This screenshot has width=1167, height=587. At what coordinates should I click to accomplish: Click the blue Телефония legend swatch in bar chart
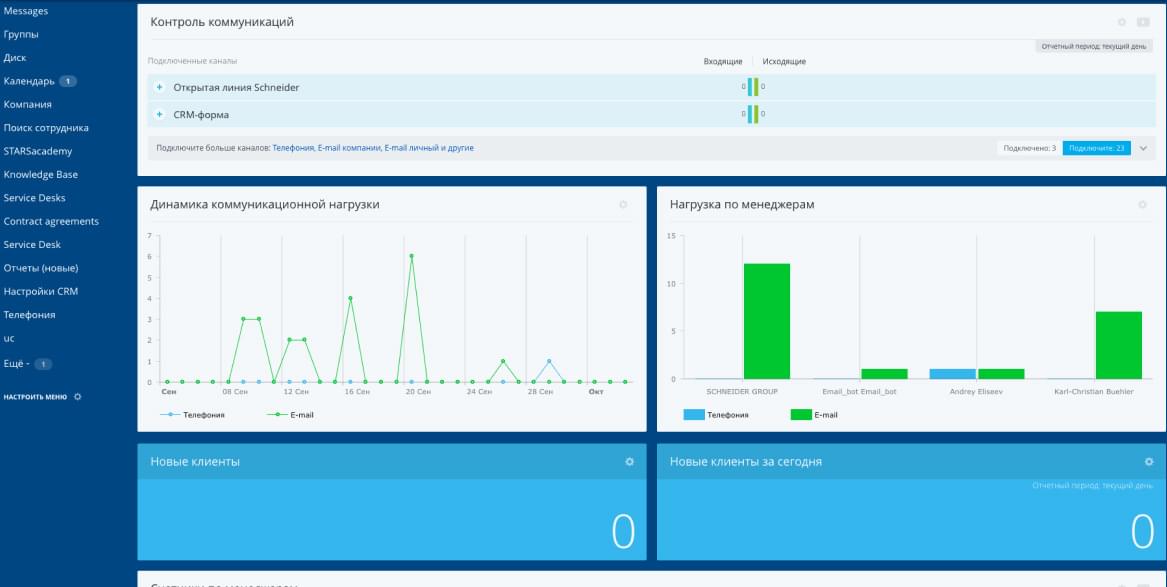694,414
